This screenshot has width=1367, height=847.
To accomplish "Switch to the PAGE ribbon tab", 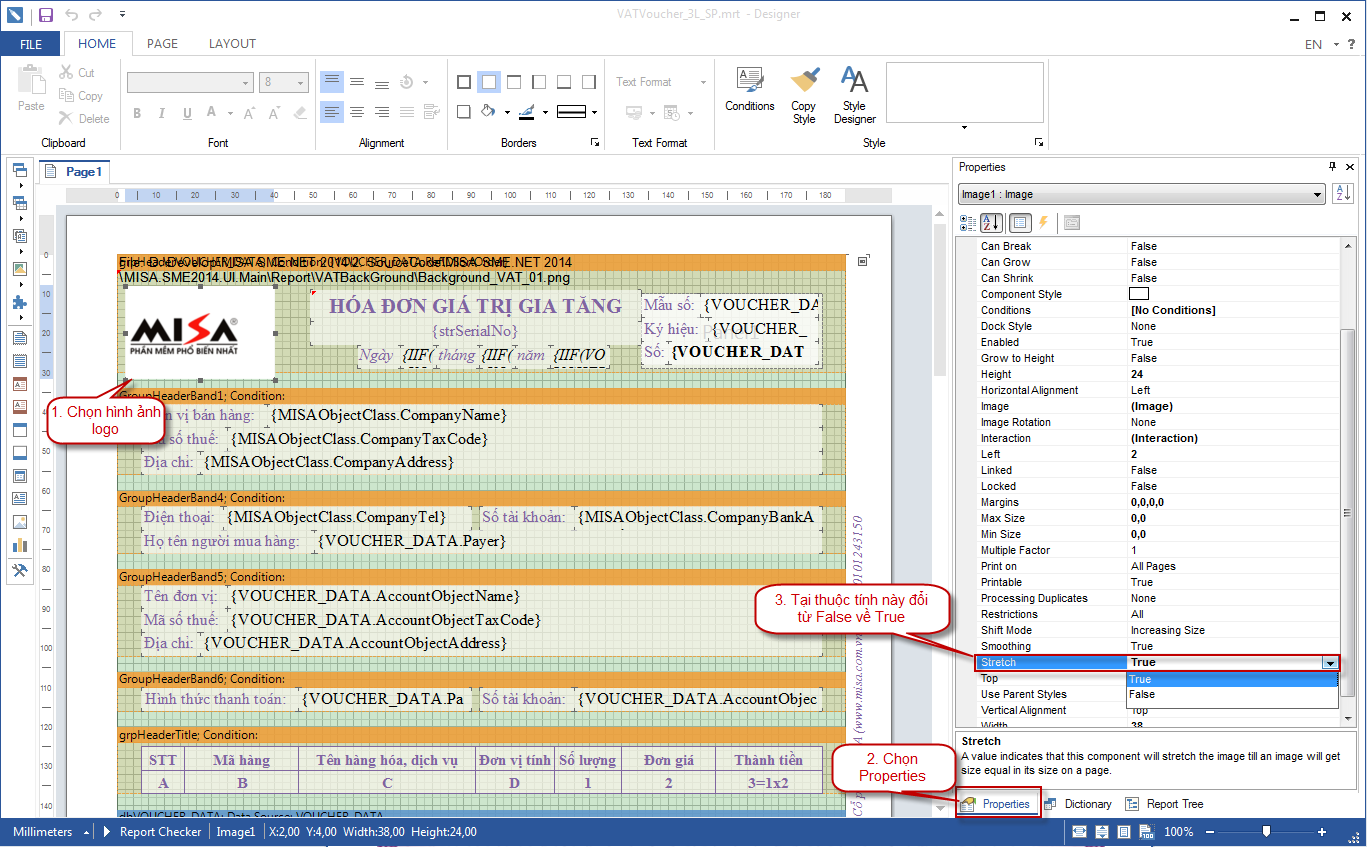I will click(163, 44).
